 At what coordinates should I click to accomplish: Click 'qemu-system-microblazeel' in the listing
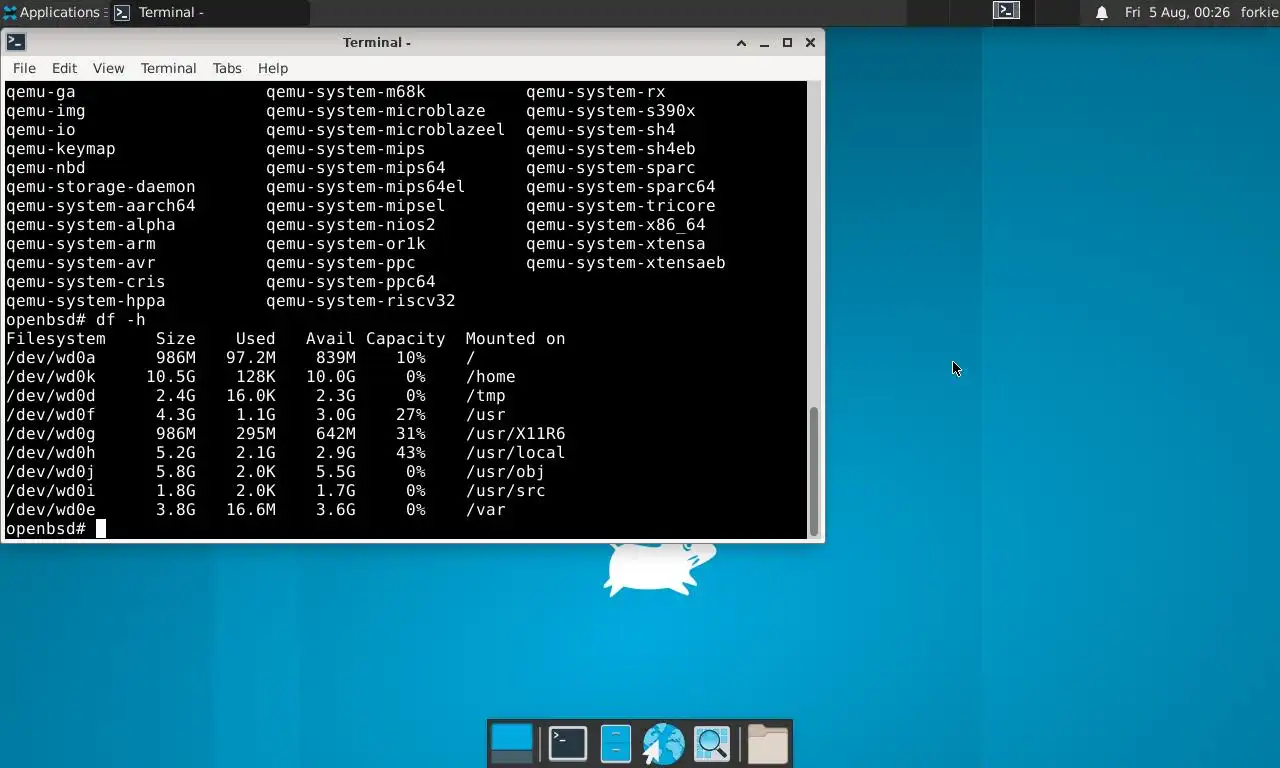[x=386, y=130]
